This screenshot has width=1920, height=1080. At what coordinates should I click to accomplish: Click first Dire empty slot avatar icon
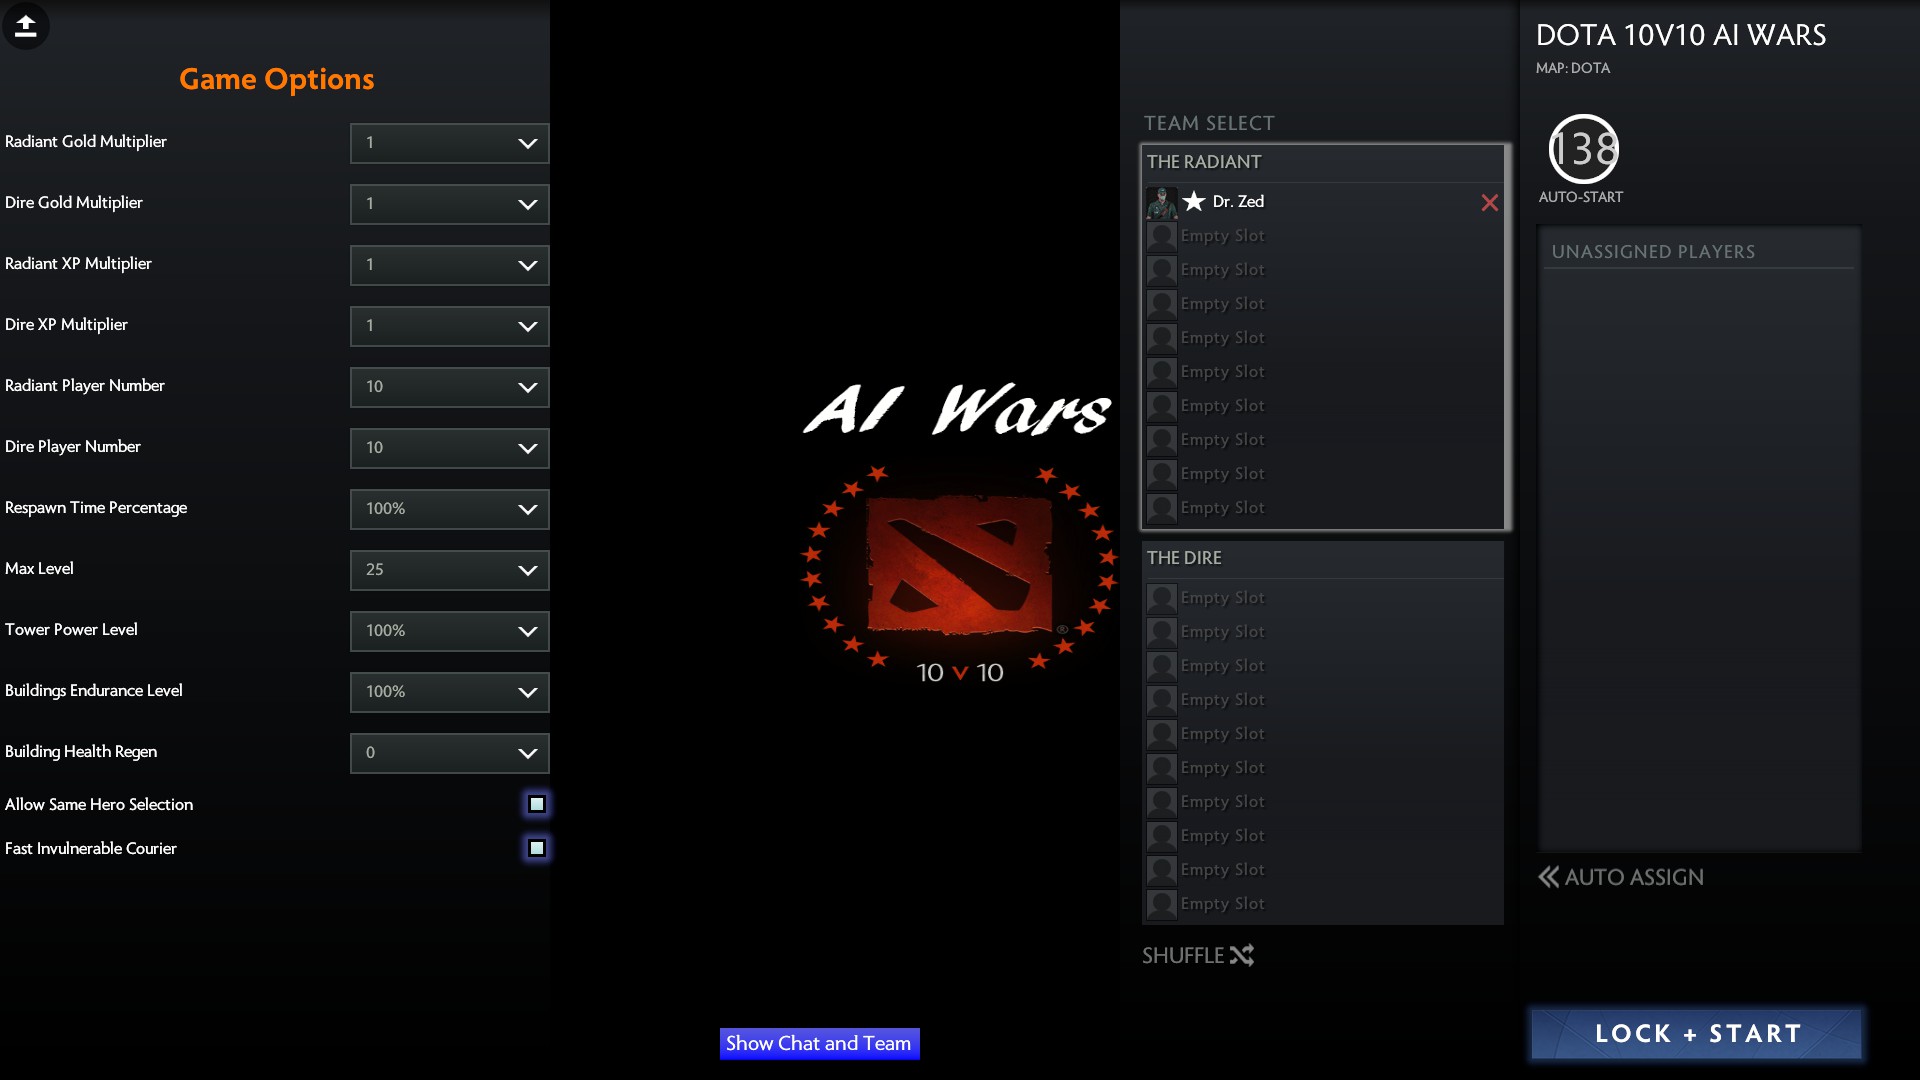tap(1161, 598)
